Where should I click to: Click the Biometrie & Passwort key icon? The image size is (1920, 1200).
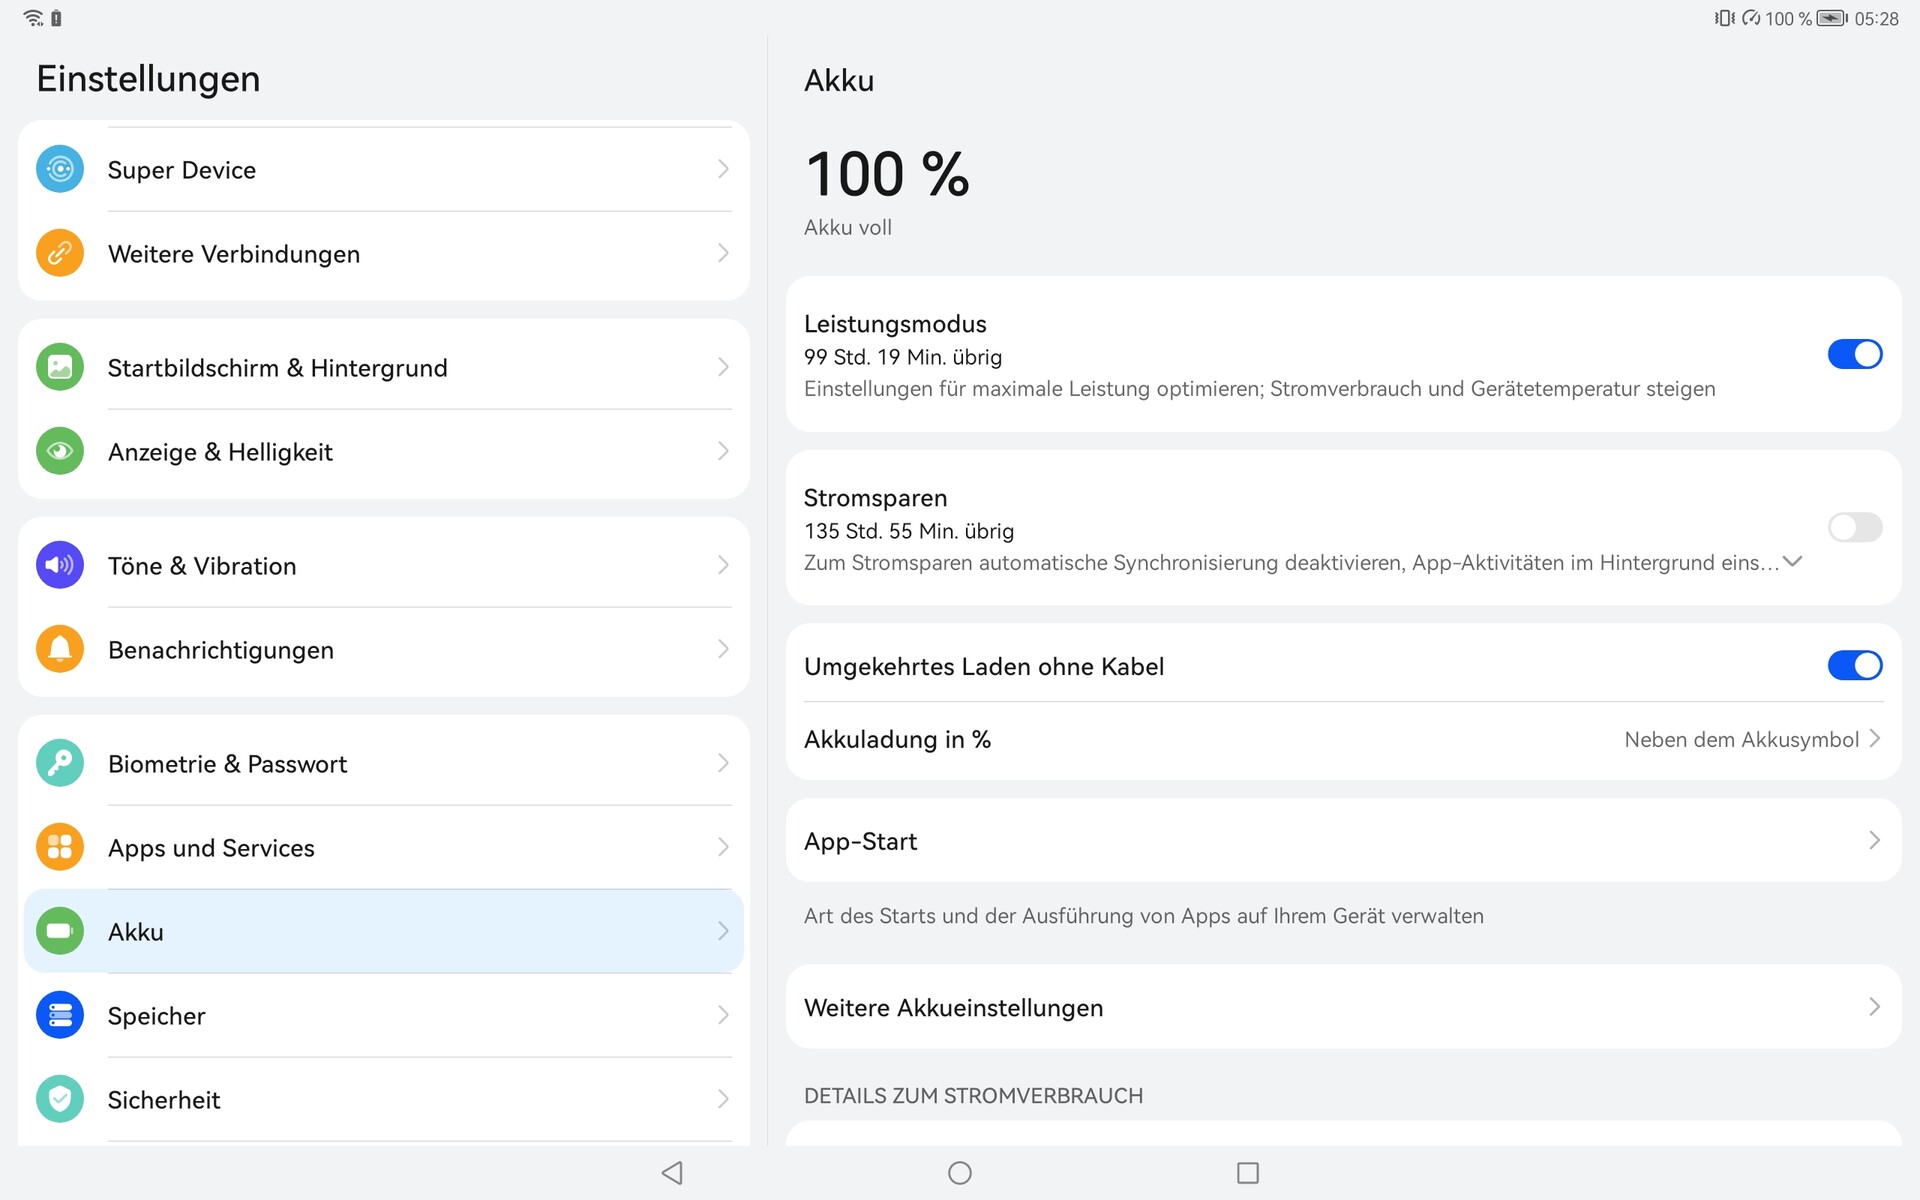60,763
